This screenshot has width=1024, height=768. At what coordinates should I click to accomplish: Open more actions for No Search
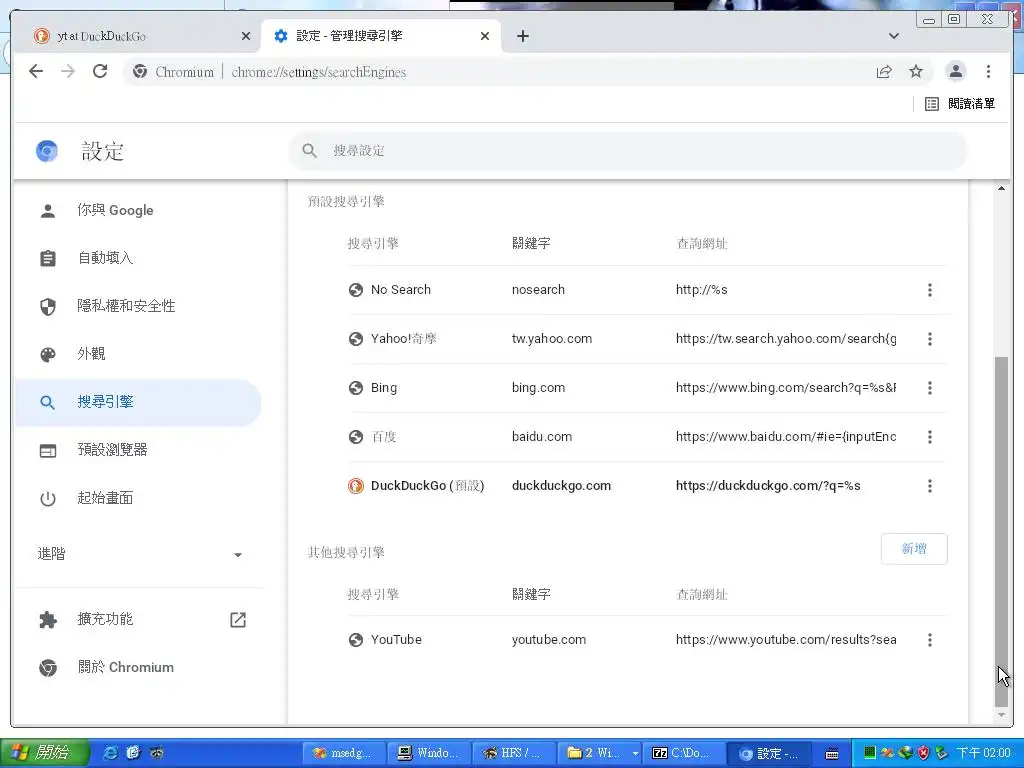click(929, 290)
